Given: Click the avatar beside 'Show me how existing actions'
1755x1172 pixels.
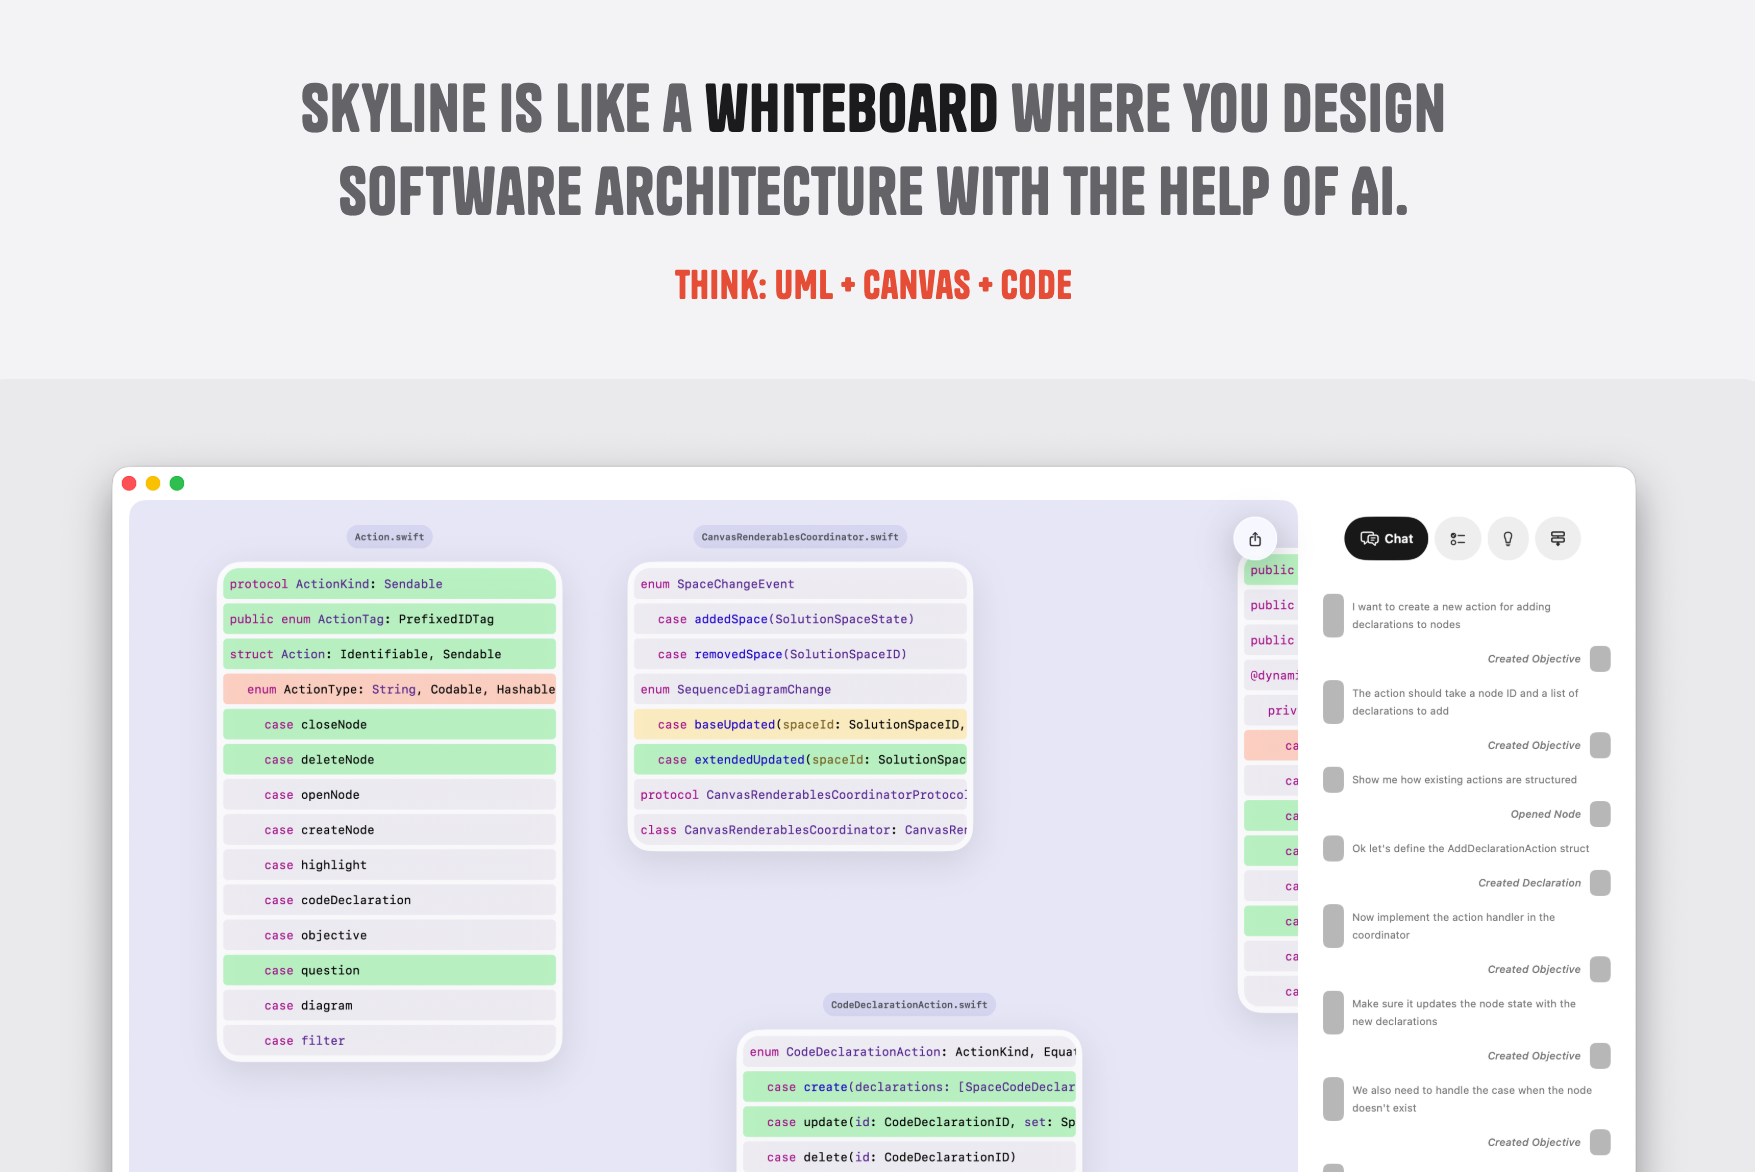Looking at the screenshot, I should coord(1333,780).
